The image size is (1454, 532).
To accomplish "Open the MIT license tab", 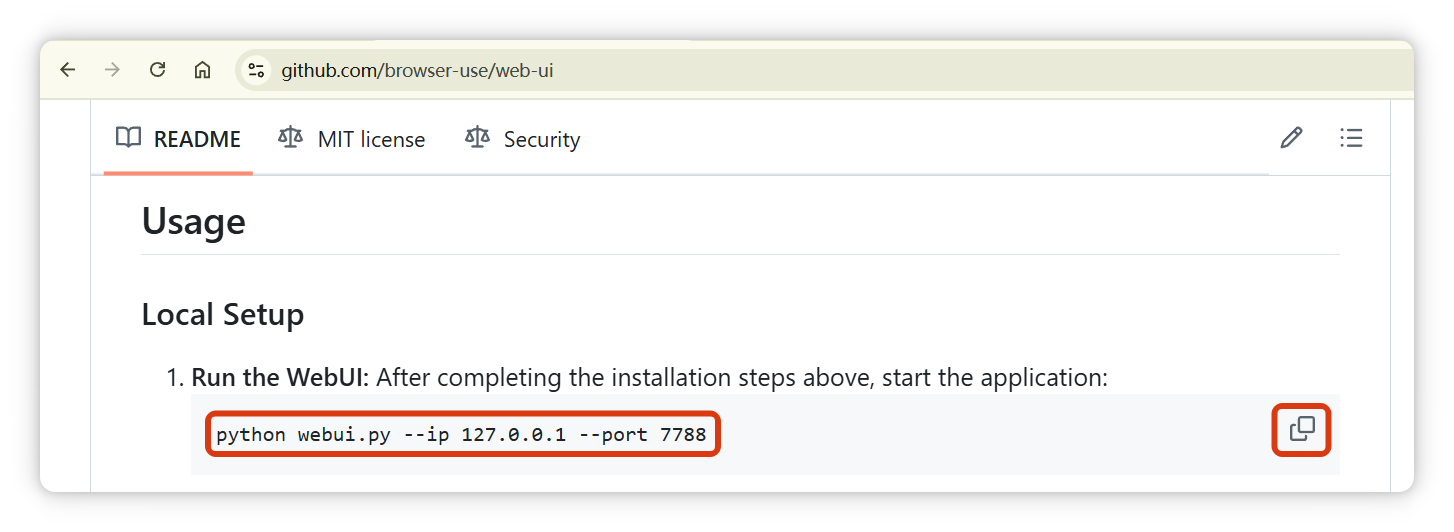I will pyautogui.click(x=352, y=139).
